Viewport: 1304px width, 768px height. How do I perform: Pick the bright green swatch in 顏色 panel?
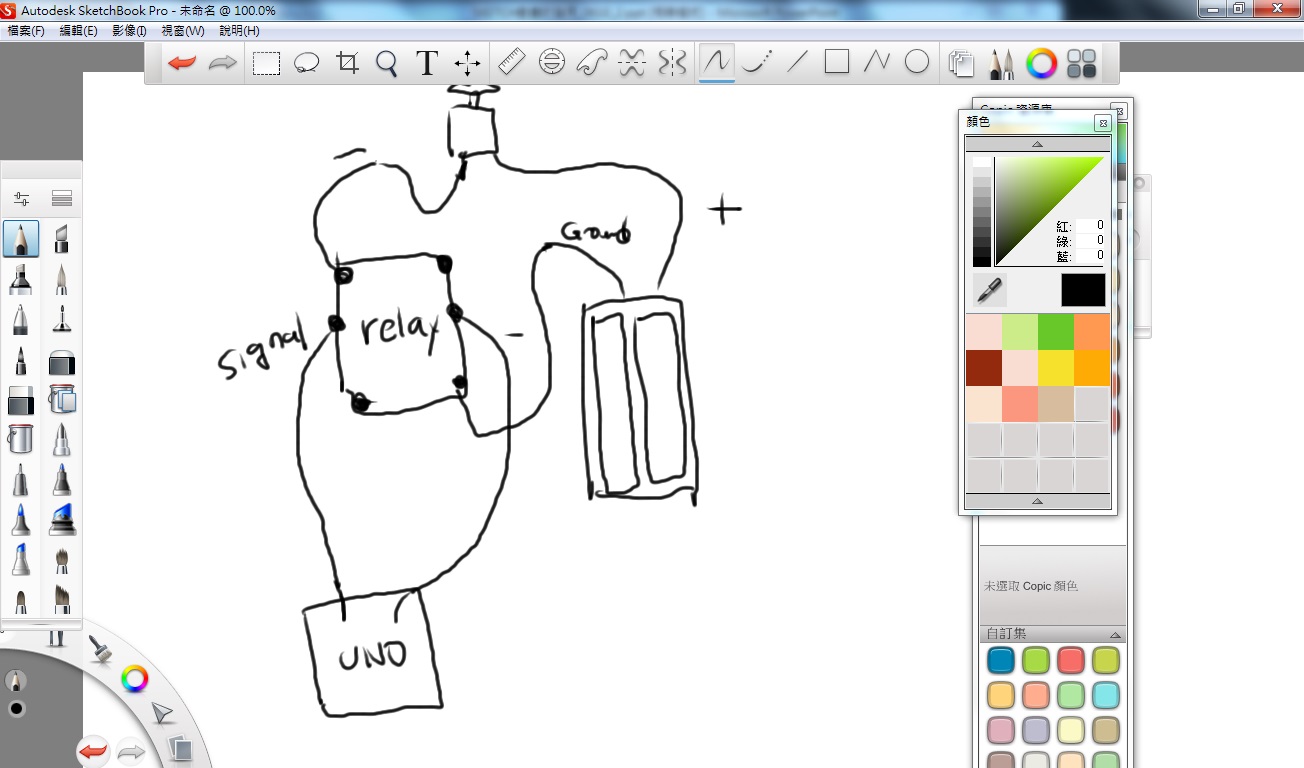(x=1056, y=332)
